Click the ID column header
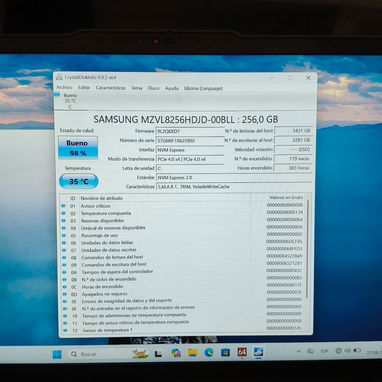This screenshot has height=382, width=382. [73, 198]
